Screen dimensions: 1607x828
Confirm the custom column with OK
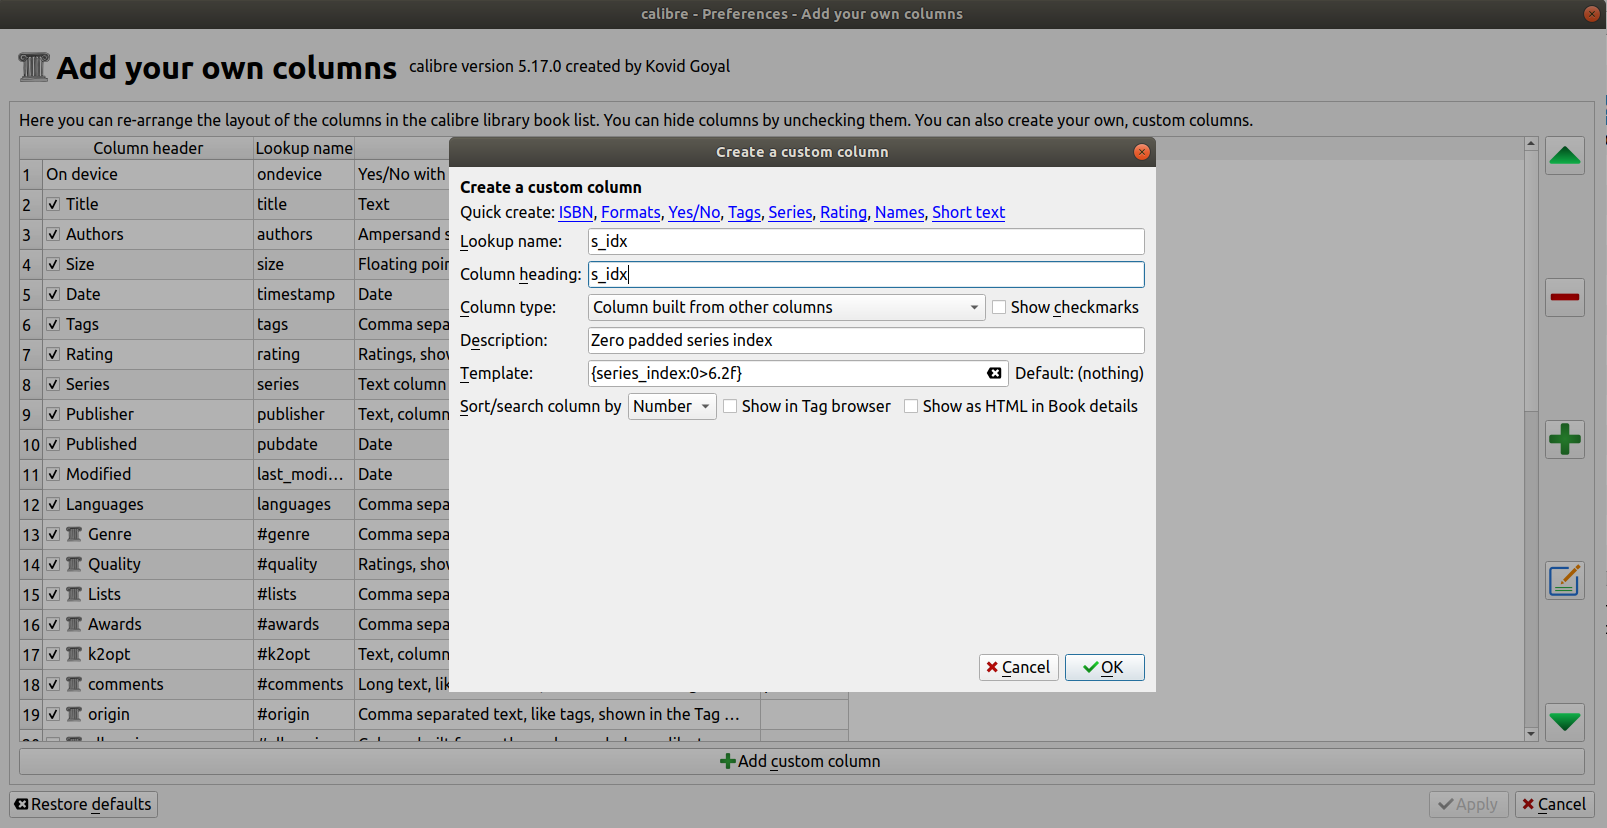(1104, 667)
